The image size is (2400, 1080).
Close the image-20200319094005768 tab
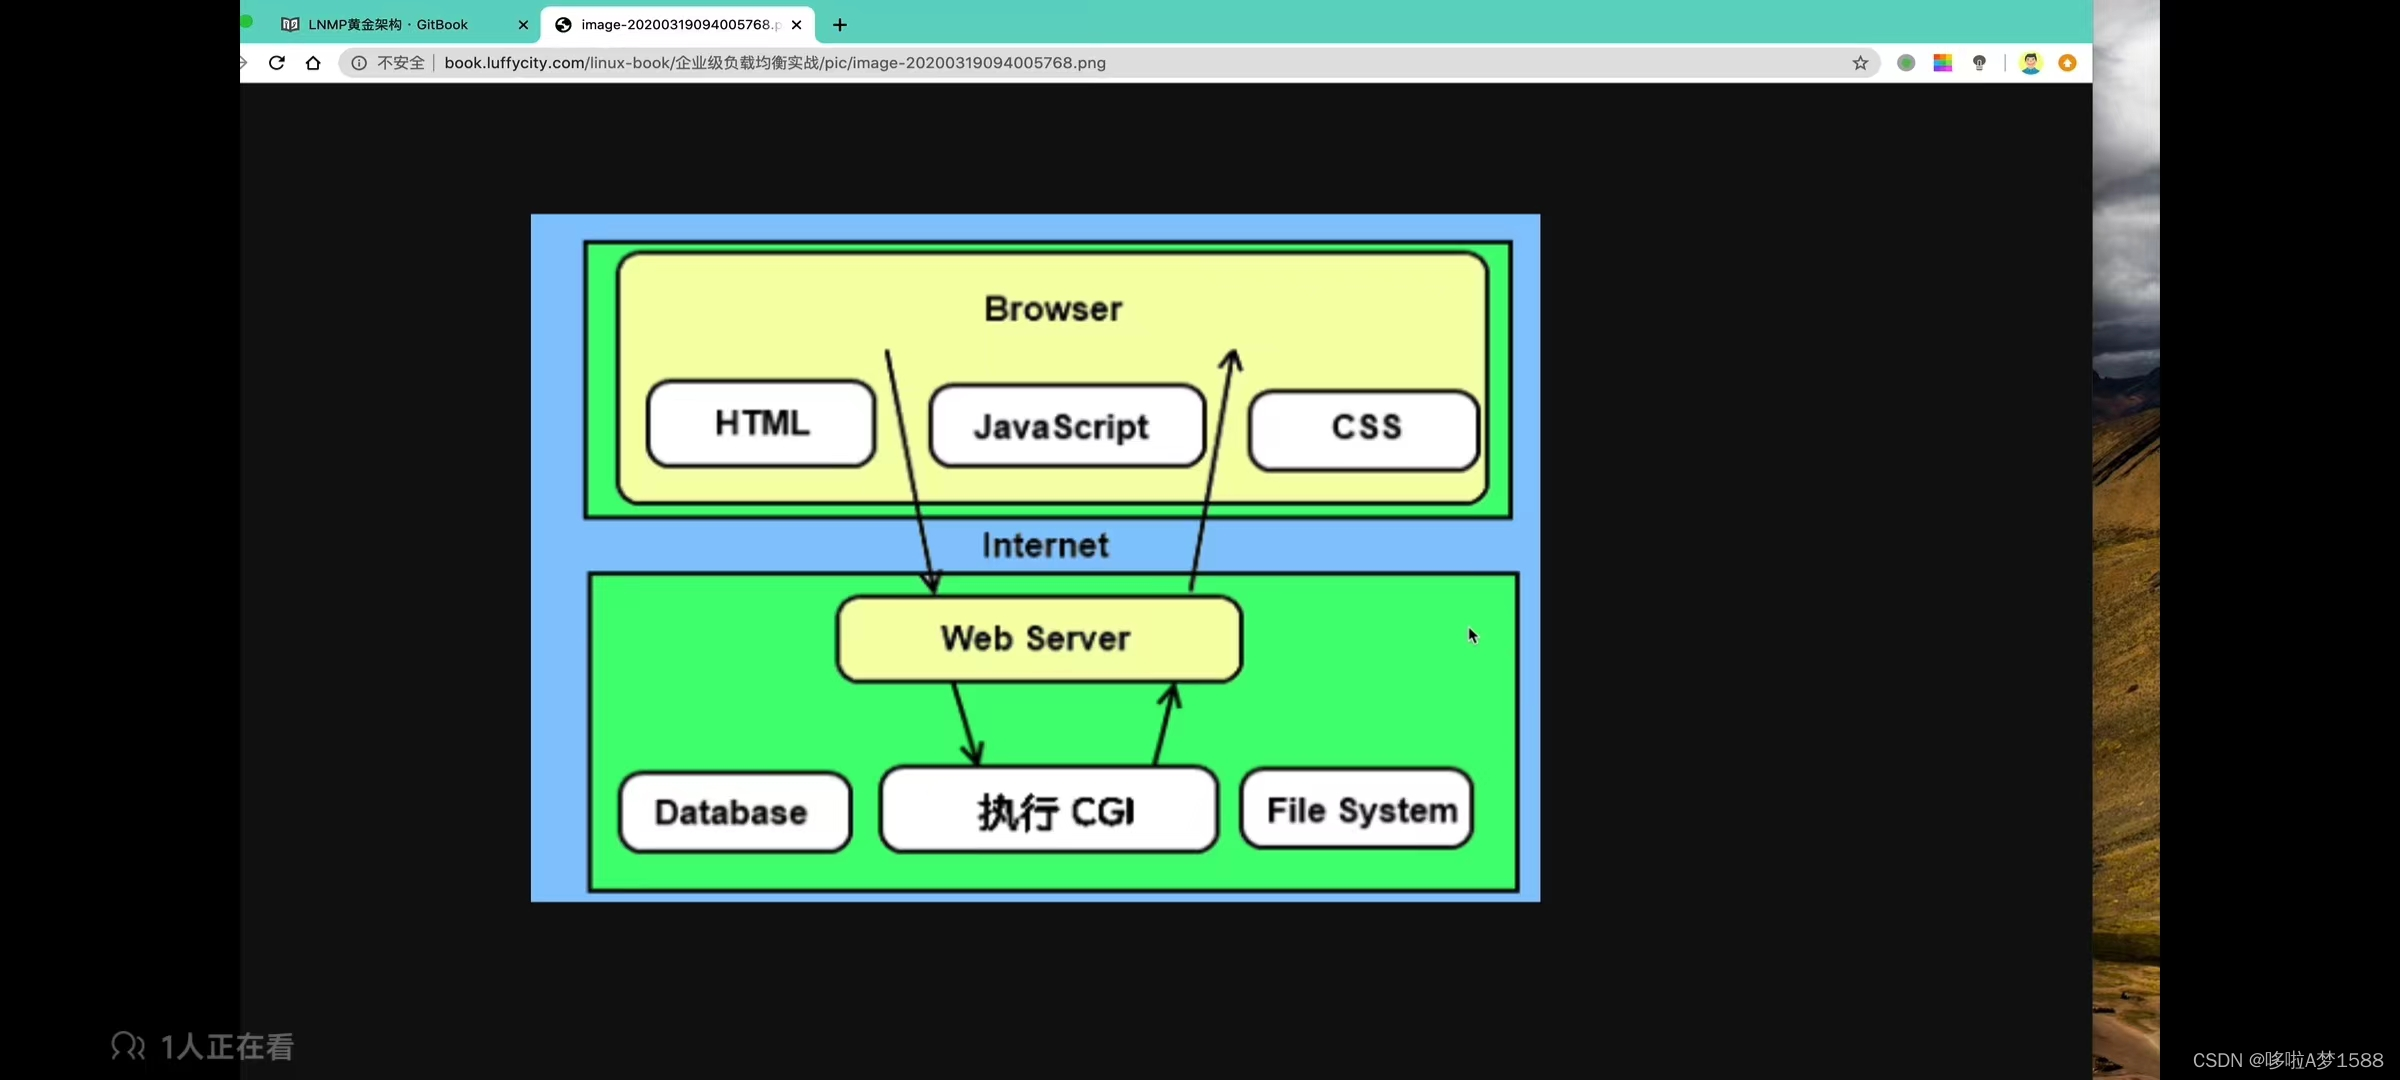pyautogui.click(x=797, y=25)
